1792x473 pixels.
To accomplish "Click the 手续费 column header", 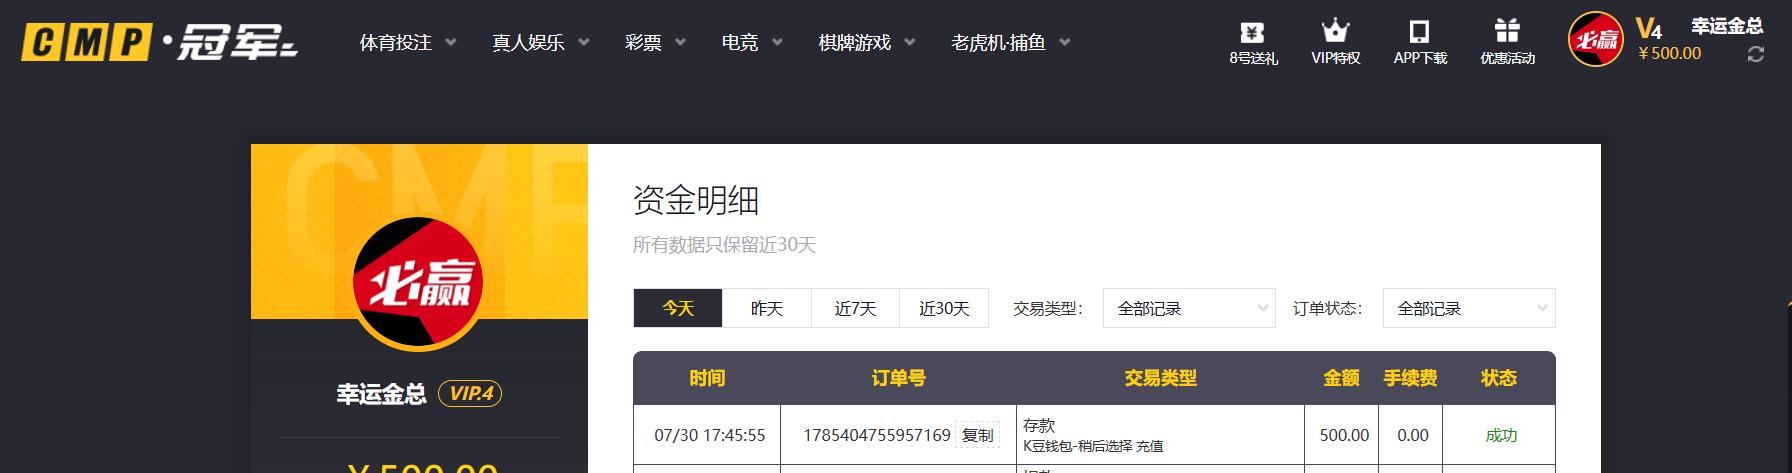I will tap(1410, 378).
